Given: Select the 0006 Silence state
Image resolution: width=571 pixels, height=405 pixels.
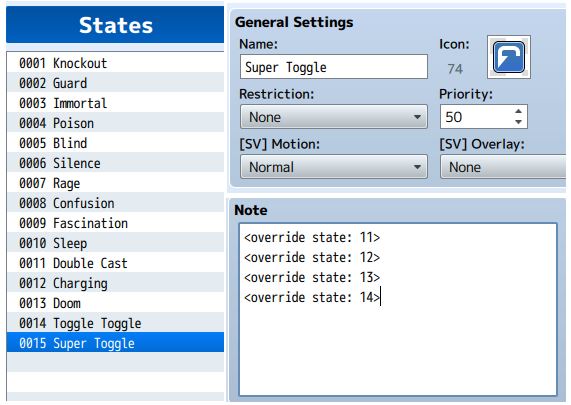Looking at the screenshot, I should [115, 163].
